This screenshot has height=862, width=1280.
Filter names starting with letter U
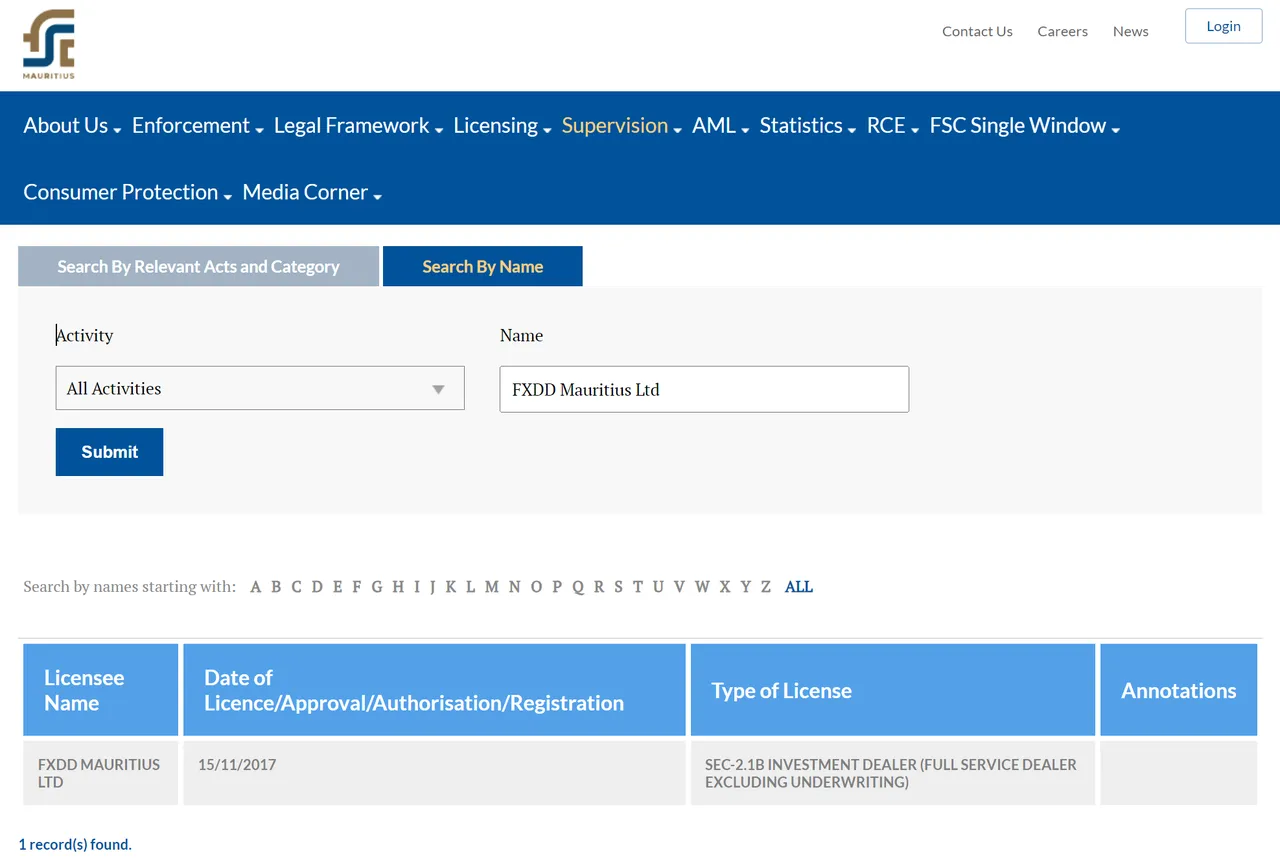click(x=658, y=587)
